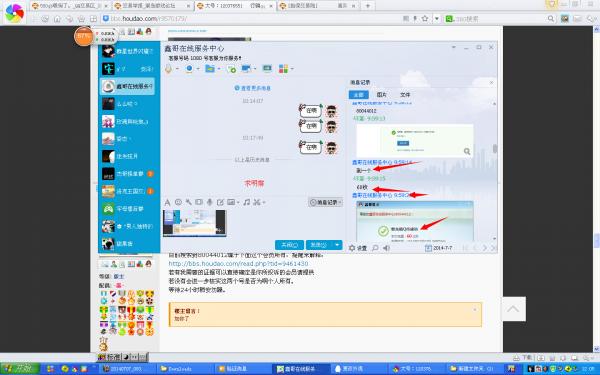
Task: Click the browser address bar
Action: coord(253,18)
